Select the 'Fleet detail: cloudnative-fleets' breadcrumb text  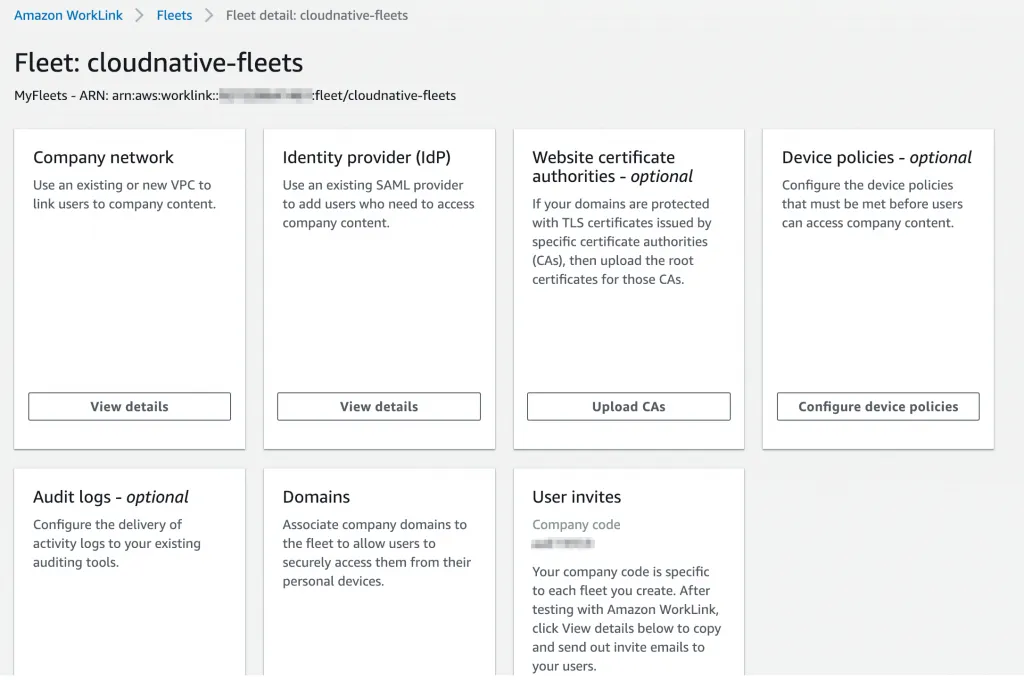(317, 16)
